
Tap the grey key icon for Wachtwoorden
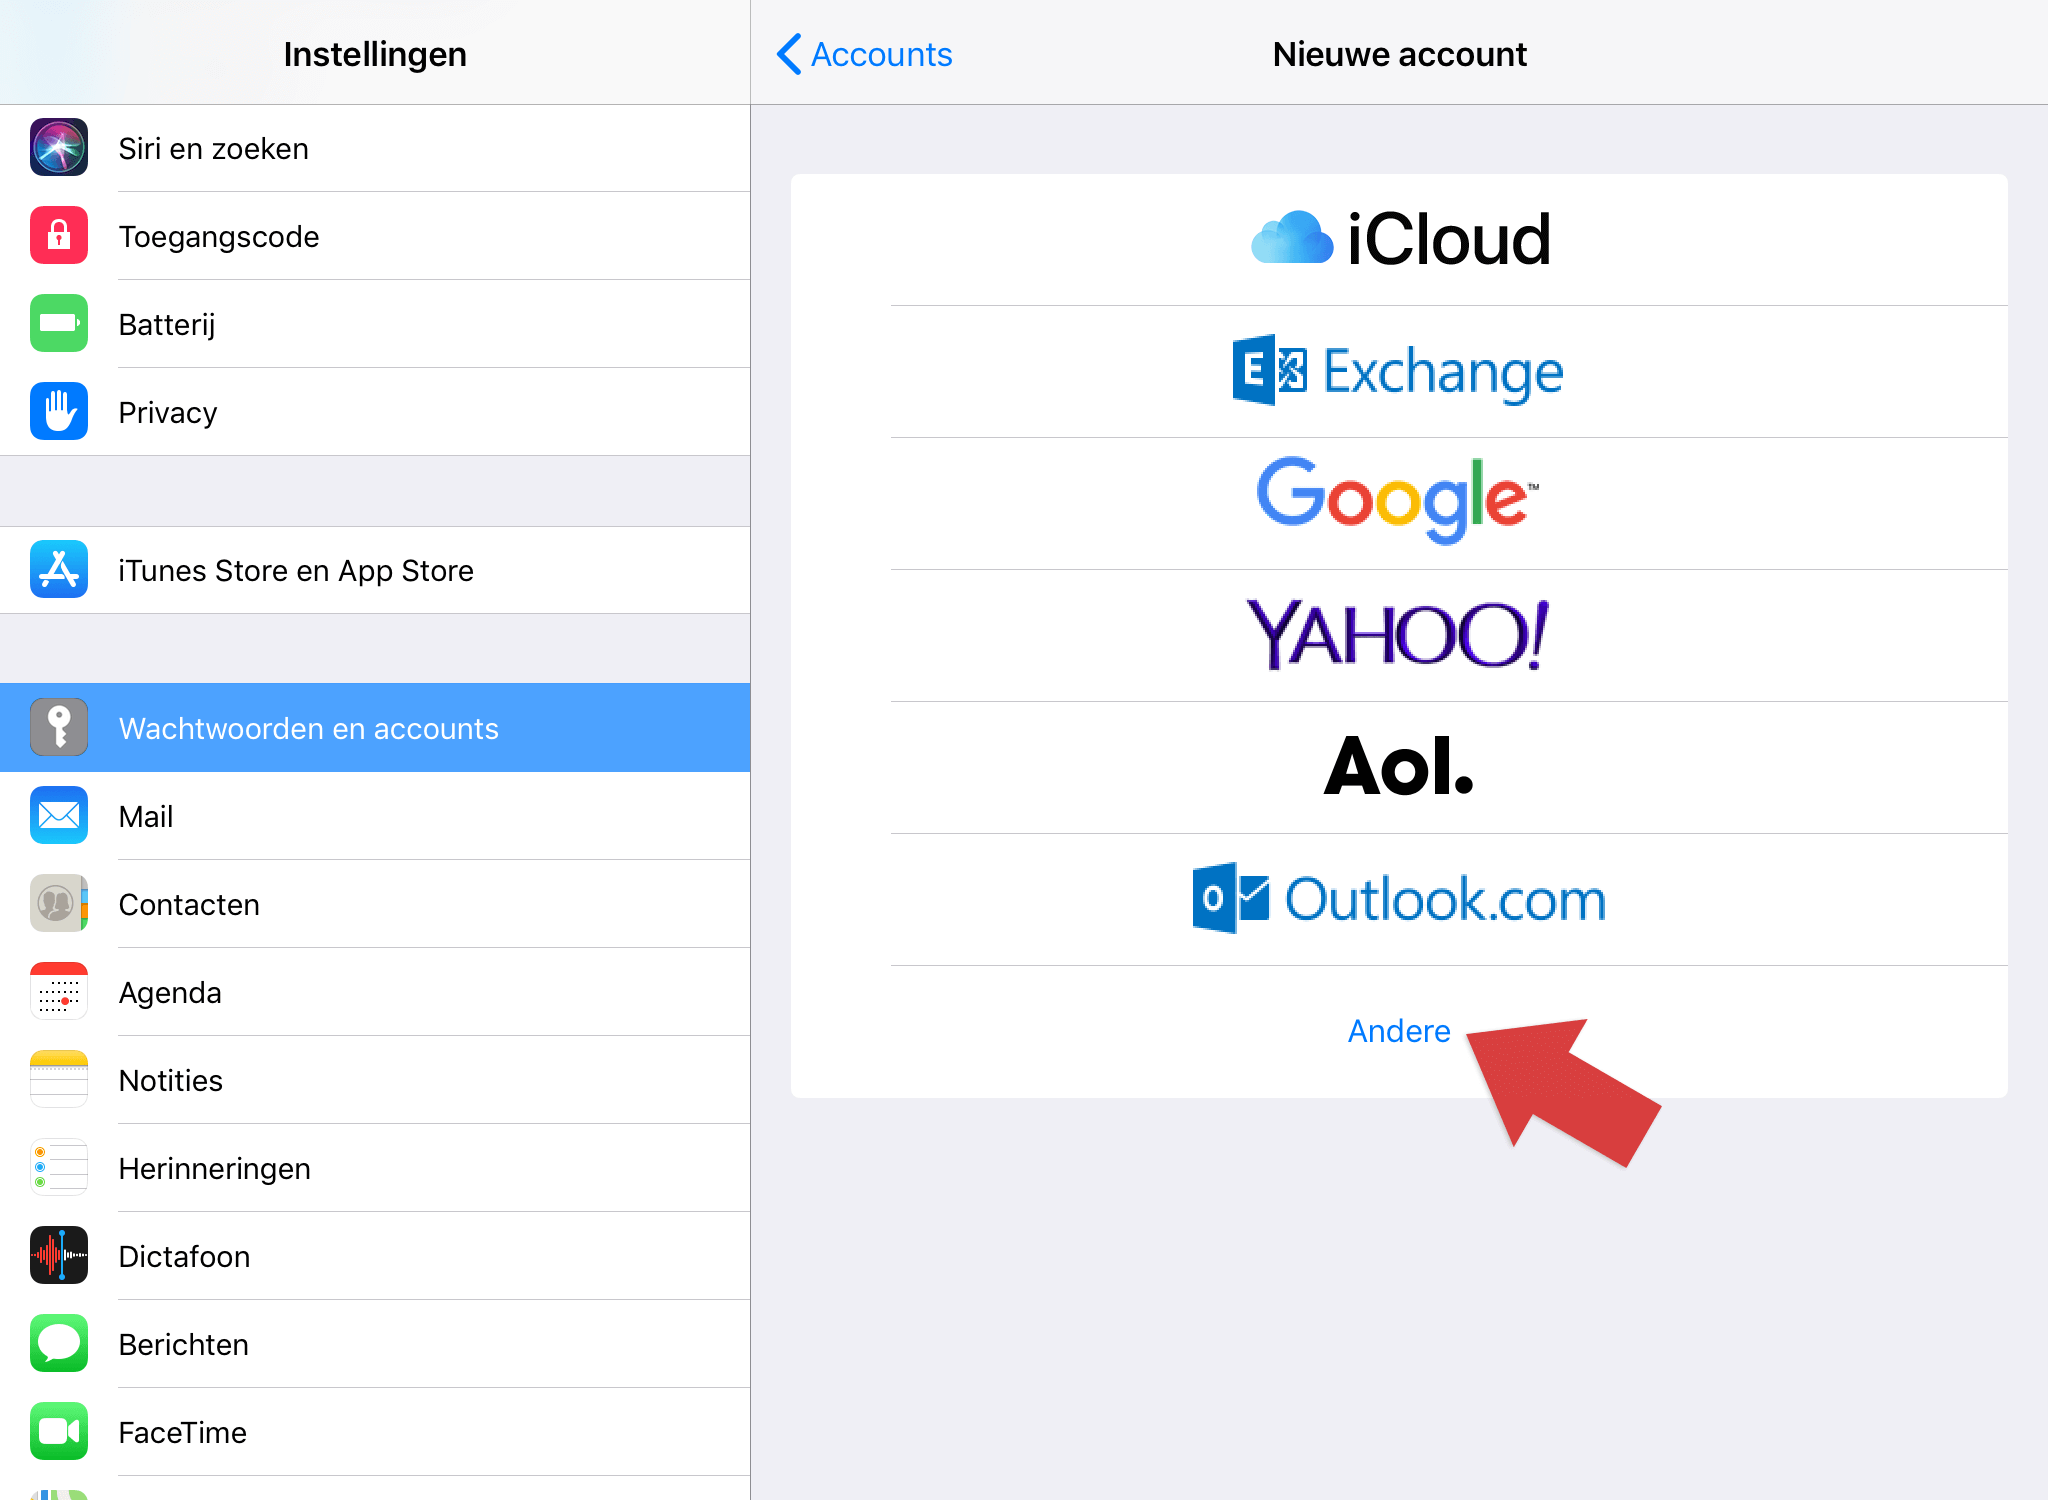[59, 728]
